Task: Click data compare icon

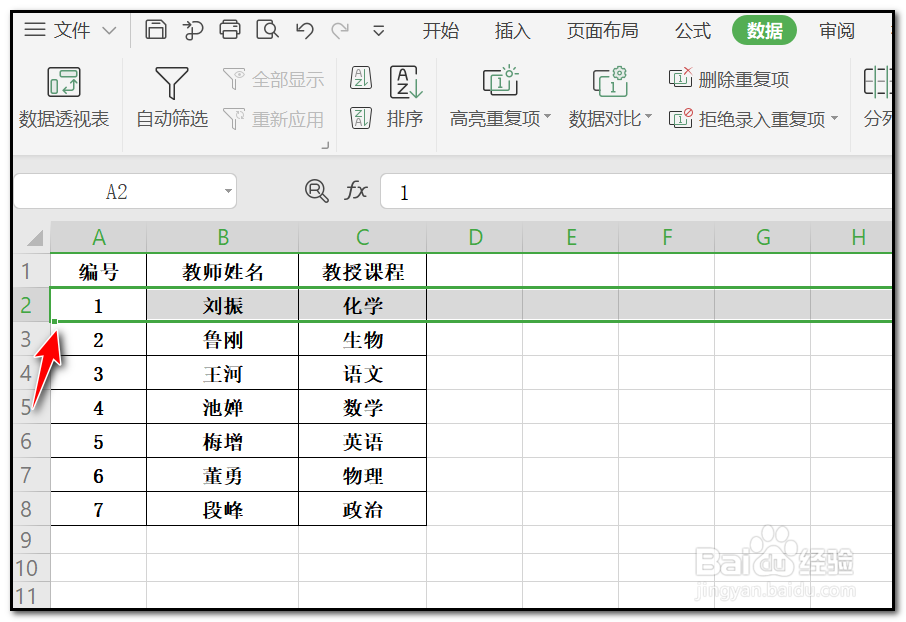Action: click(x=610, y=81)
